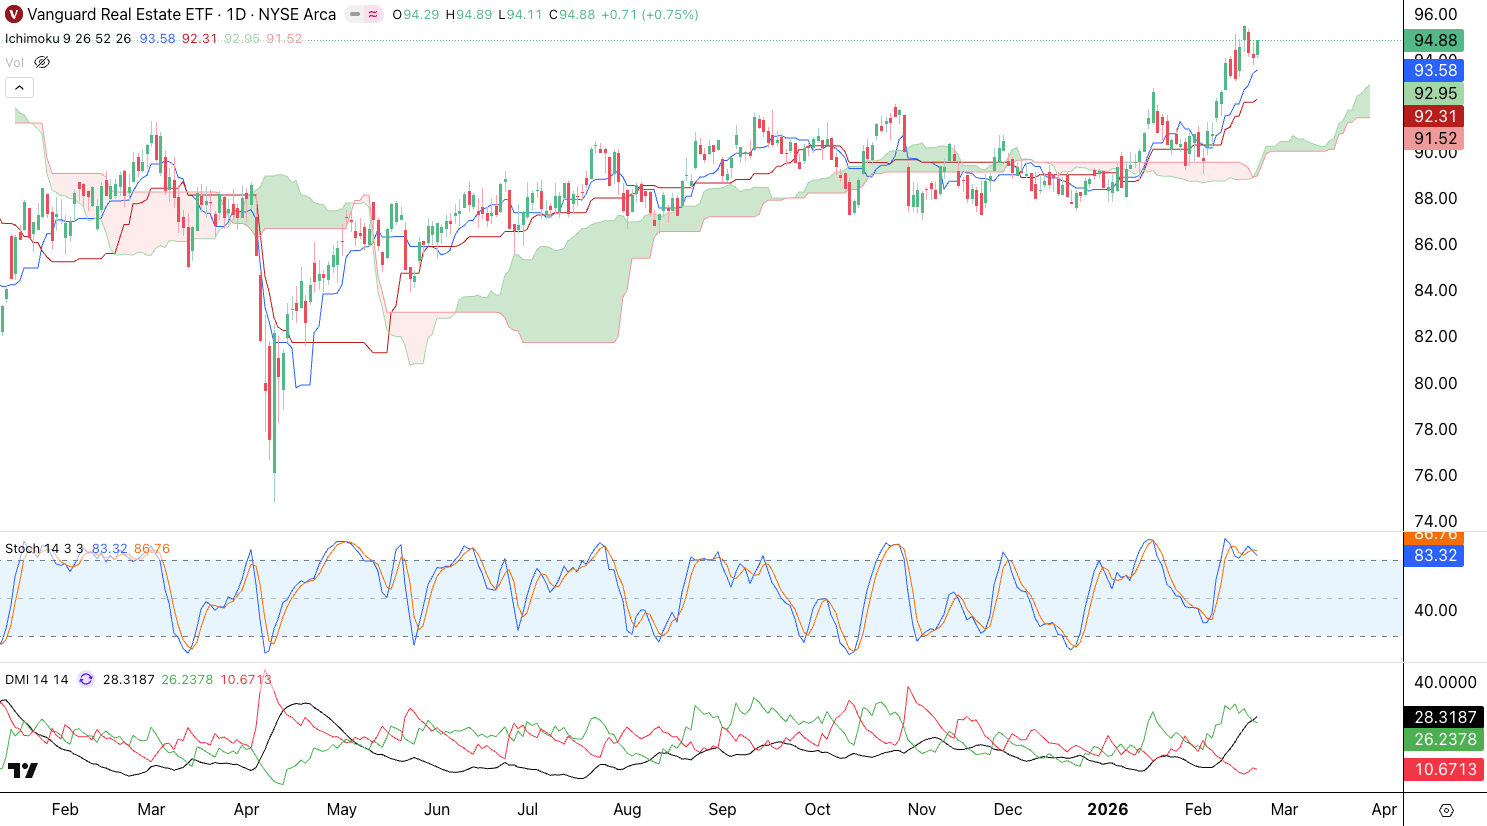Image resolution: width=1487 pixels, height=826 pixels.
Task: Click the 96.00 price scale label
Action: point(1435,15)
